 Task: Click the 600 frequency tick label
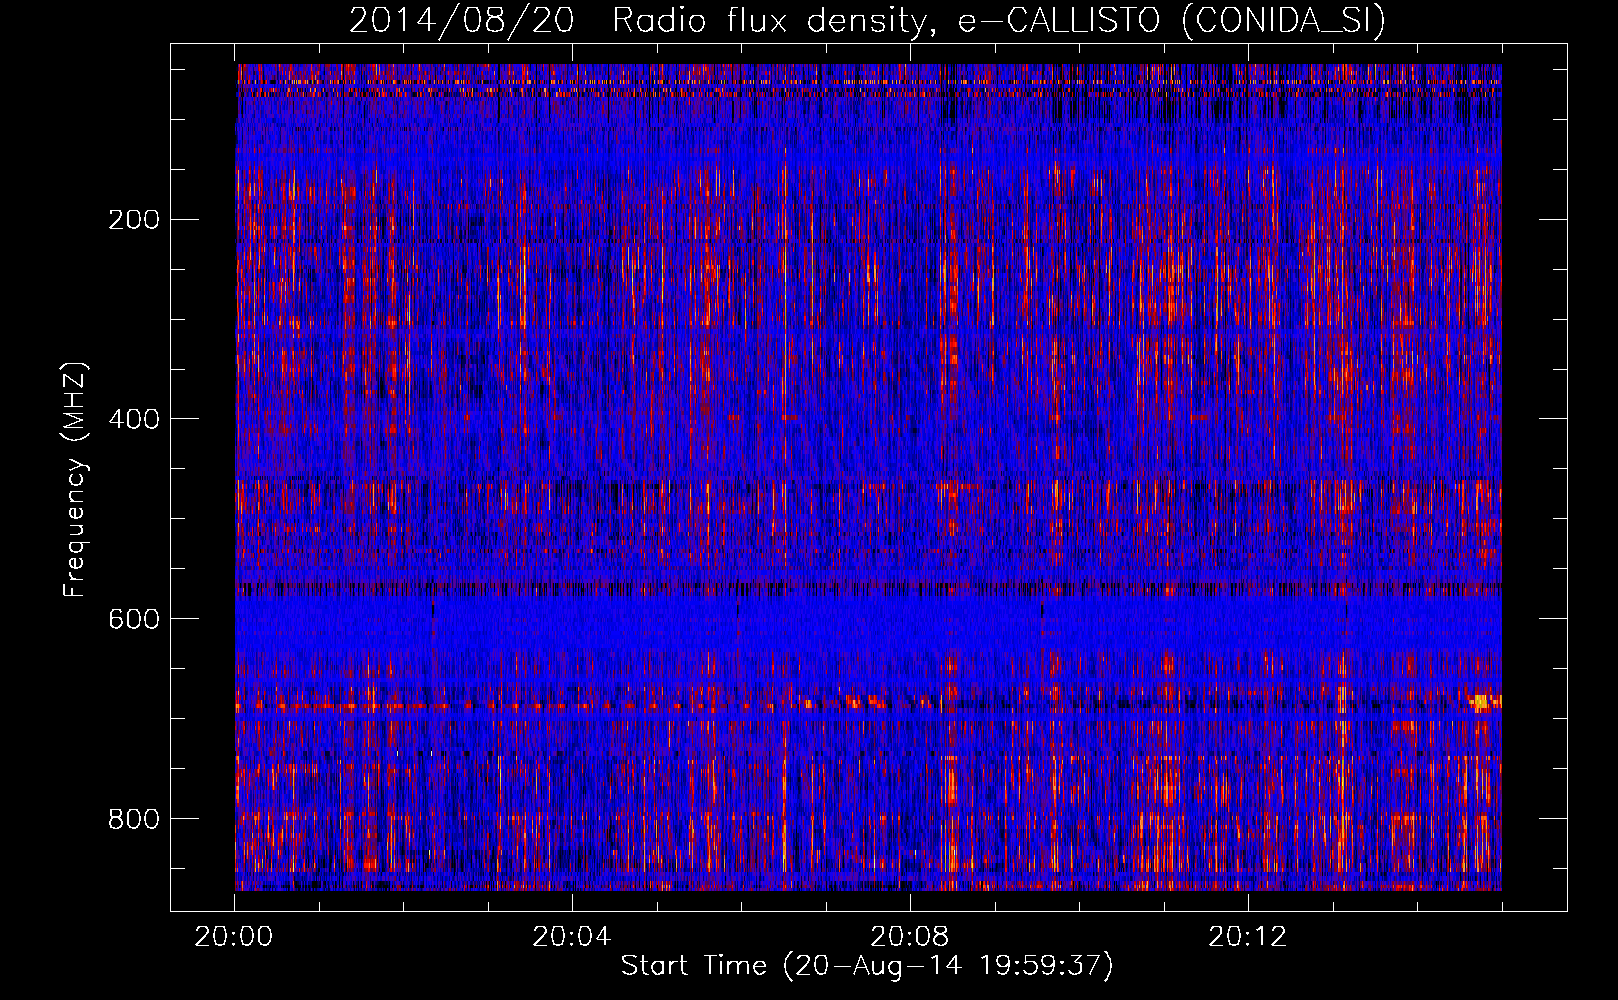tap(134, 619)
